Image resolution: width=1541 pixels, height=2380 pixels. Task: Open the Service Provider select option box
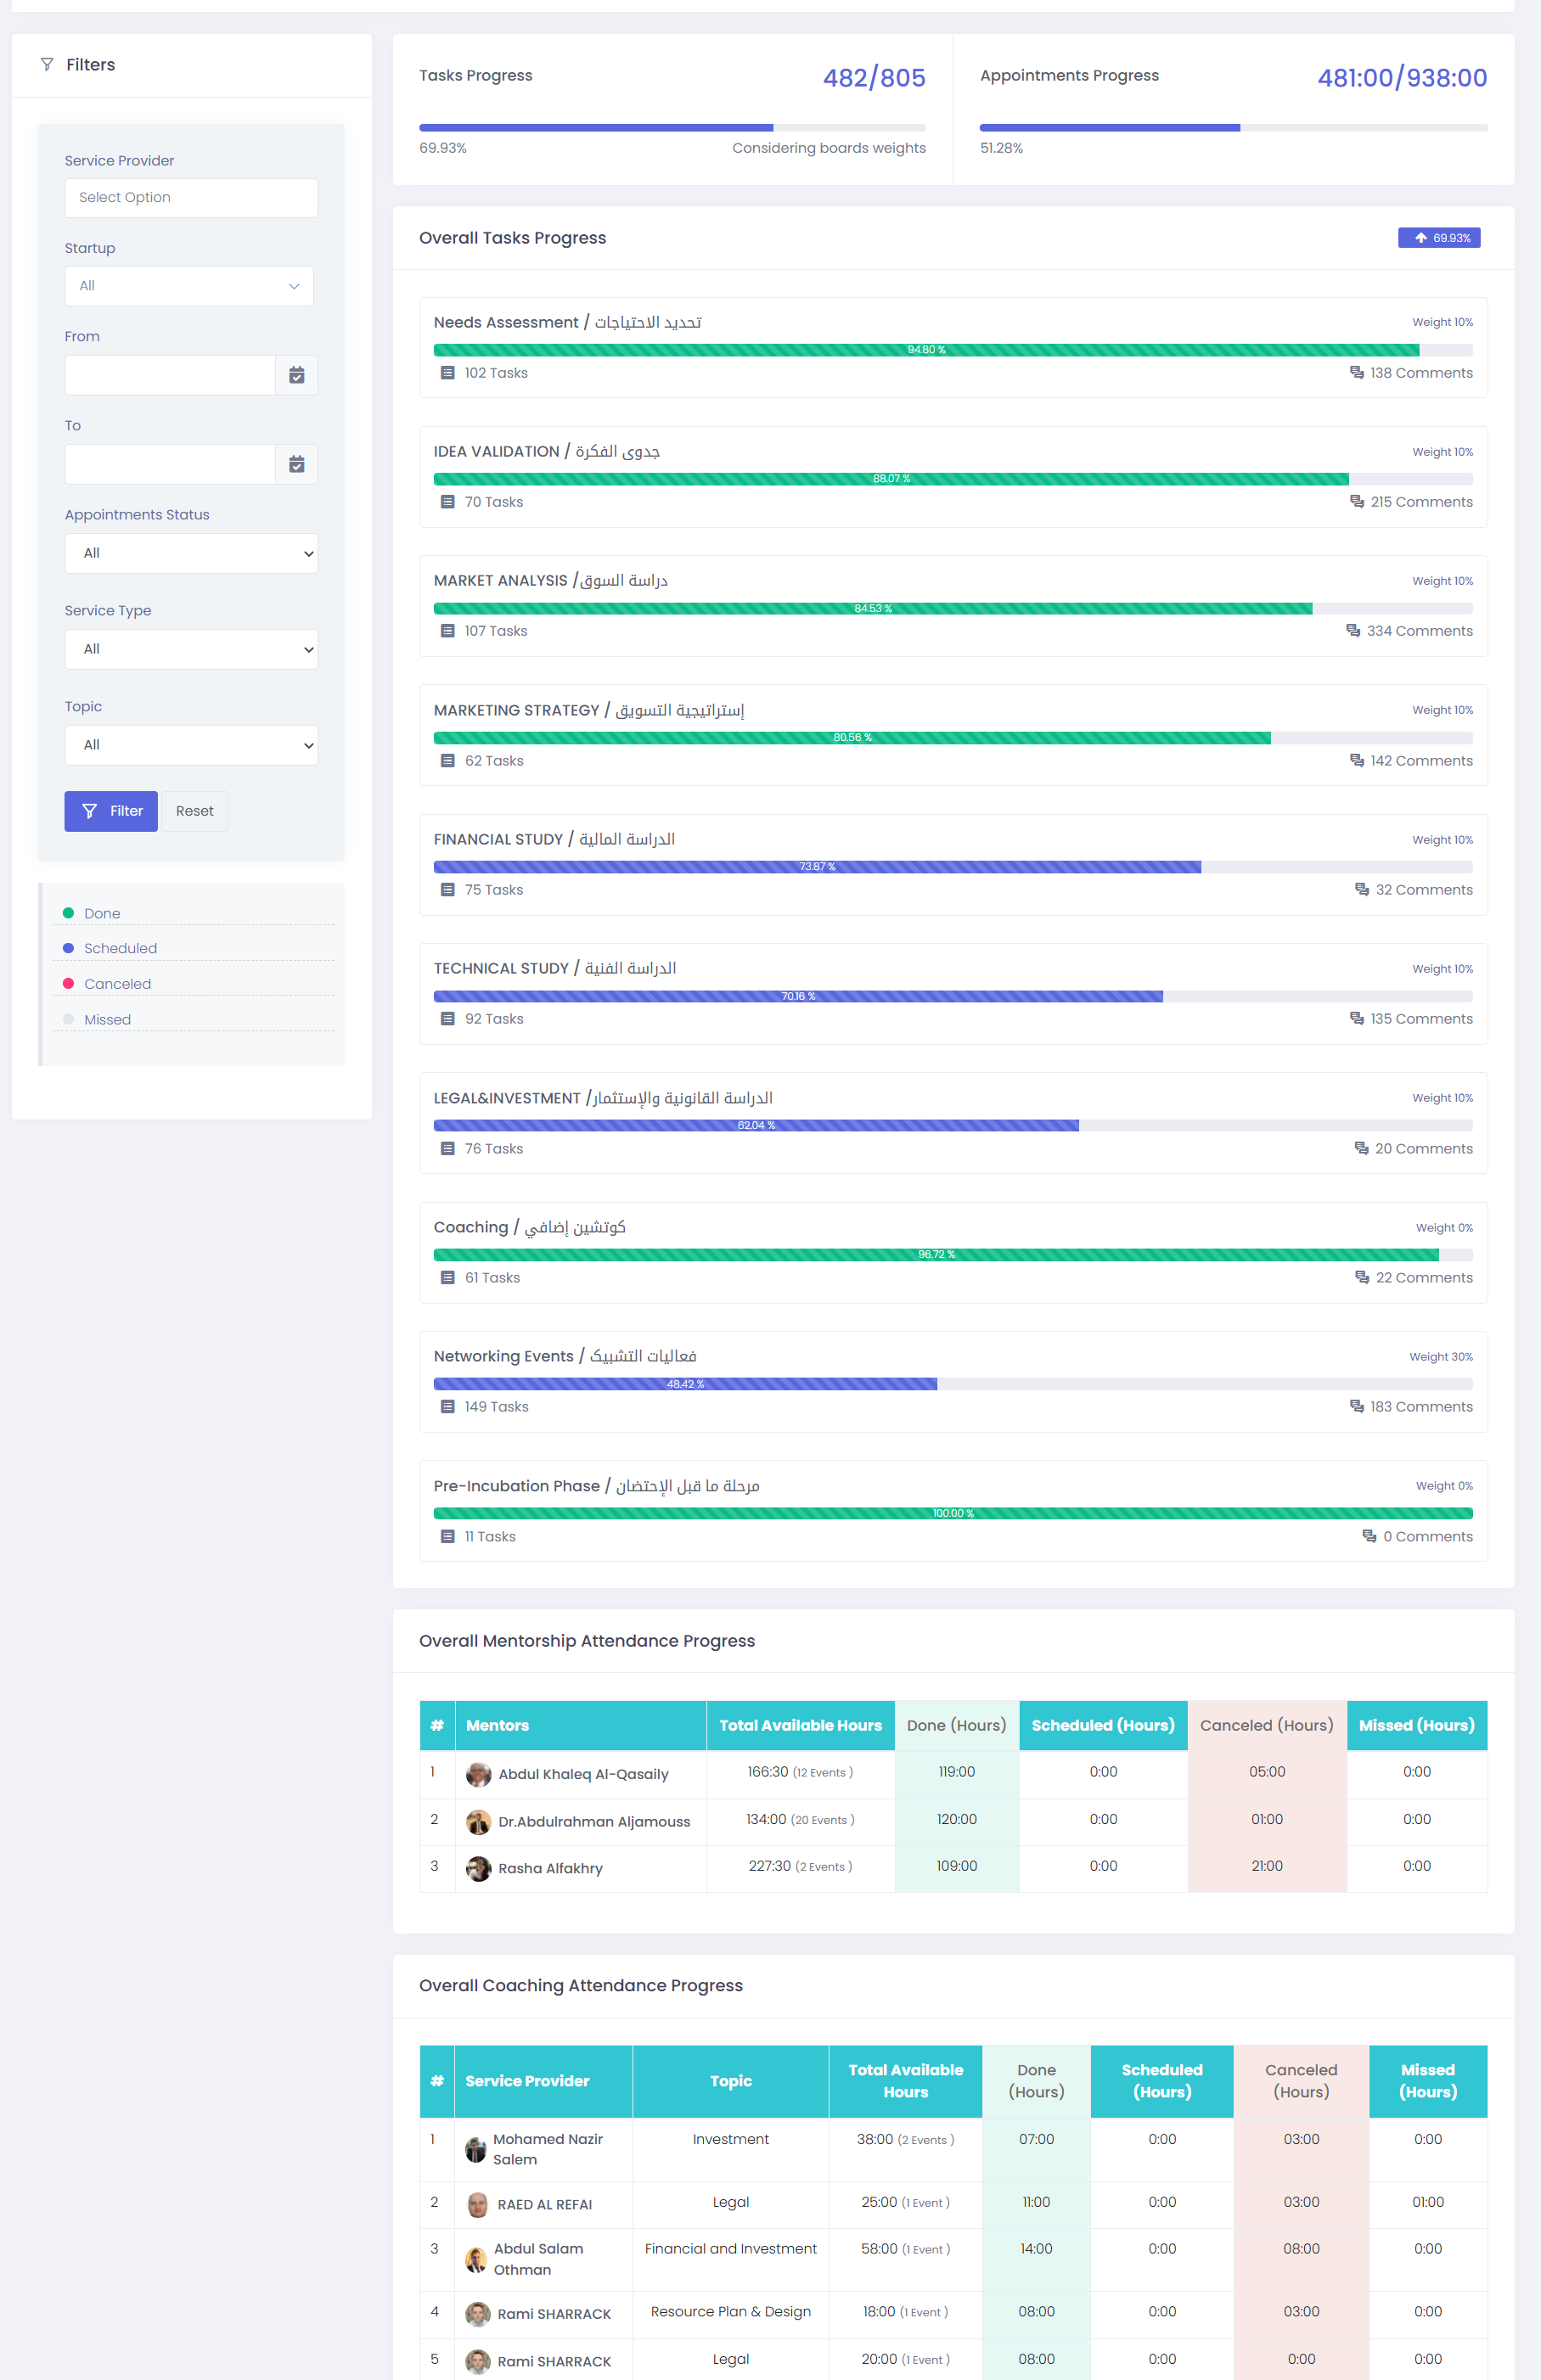[x=191, y=198]
